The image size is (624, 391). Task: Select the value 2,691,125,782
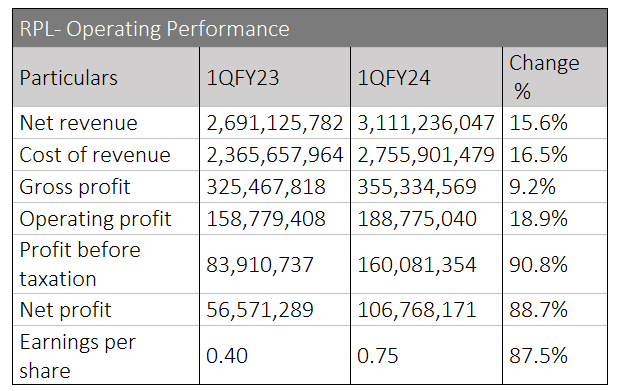(x=275, y=123)
